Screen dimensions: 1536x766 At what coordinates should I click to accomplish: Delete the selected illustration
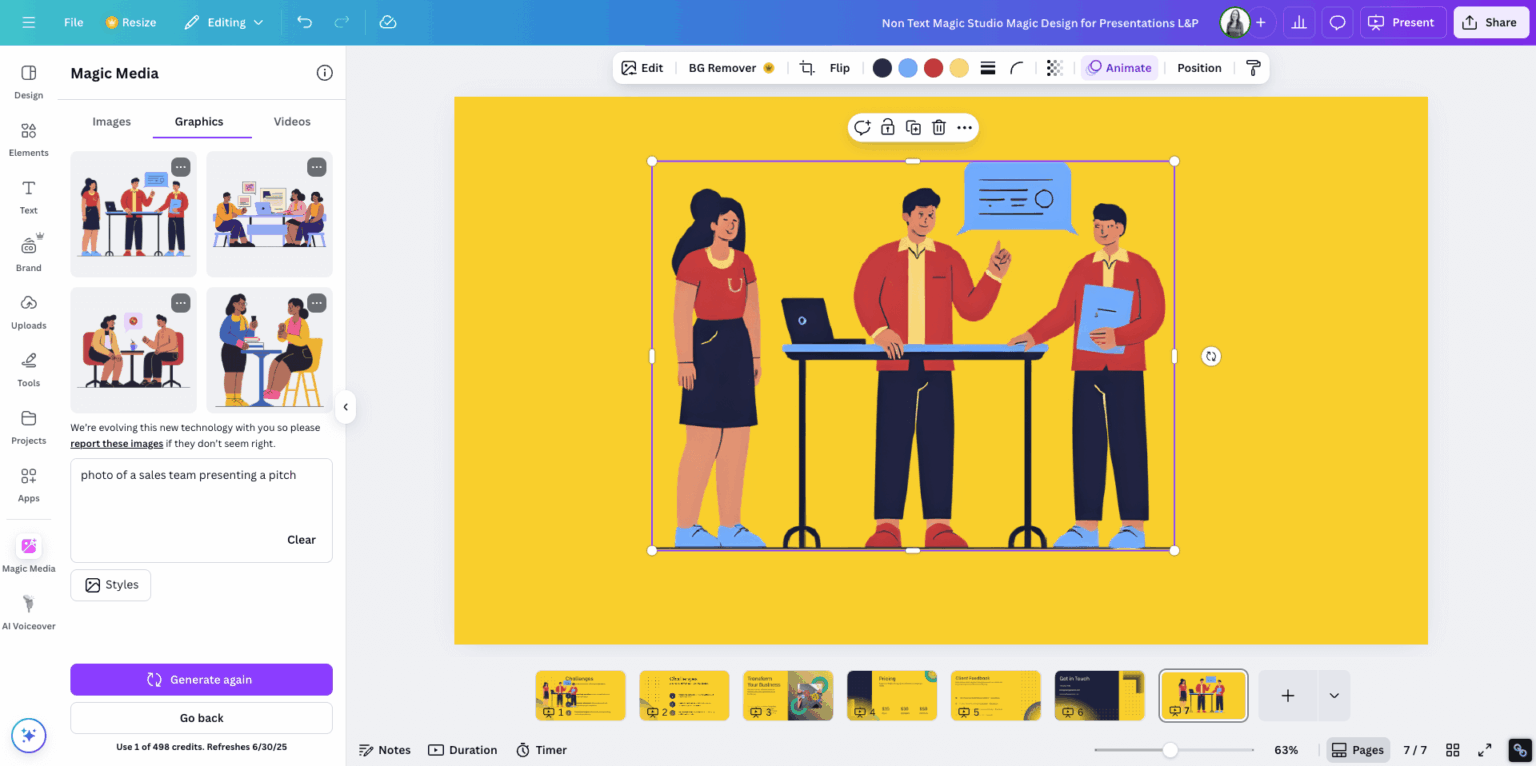click(938, 127)
